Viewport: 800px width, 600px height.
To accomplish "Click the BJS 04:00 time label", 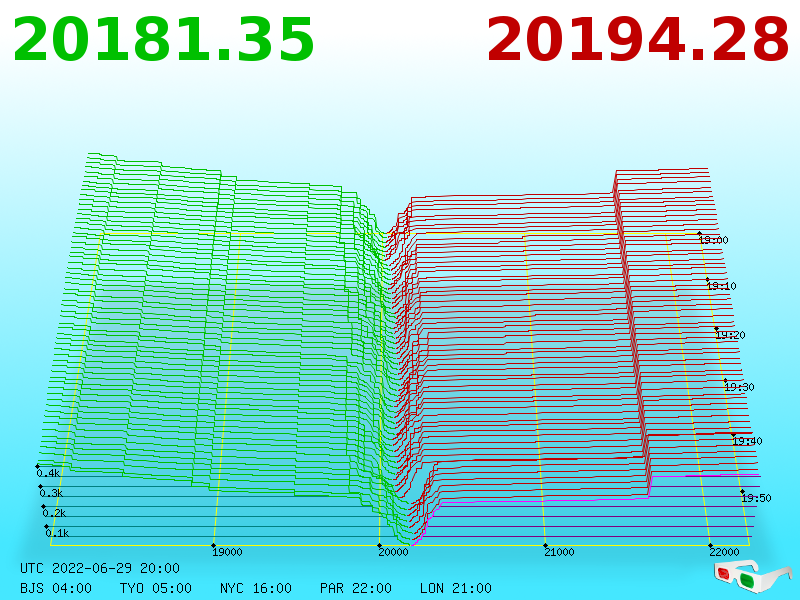I will [56, 588].
